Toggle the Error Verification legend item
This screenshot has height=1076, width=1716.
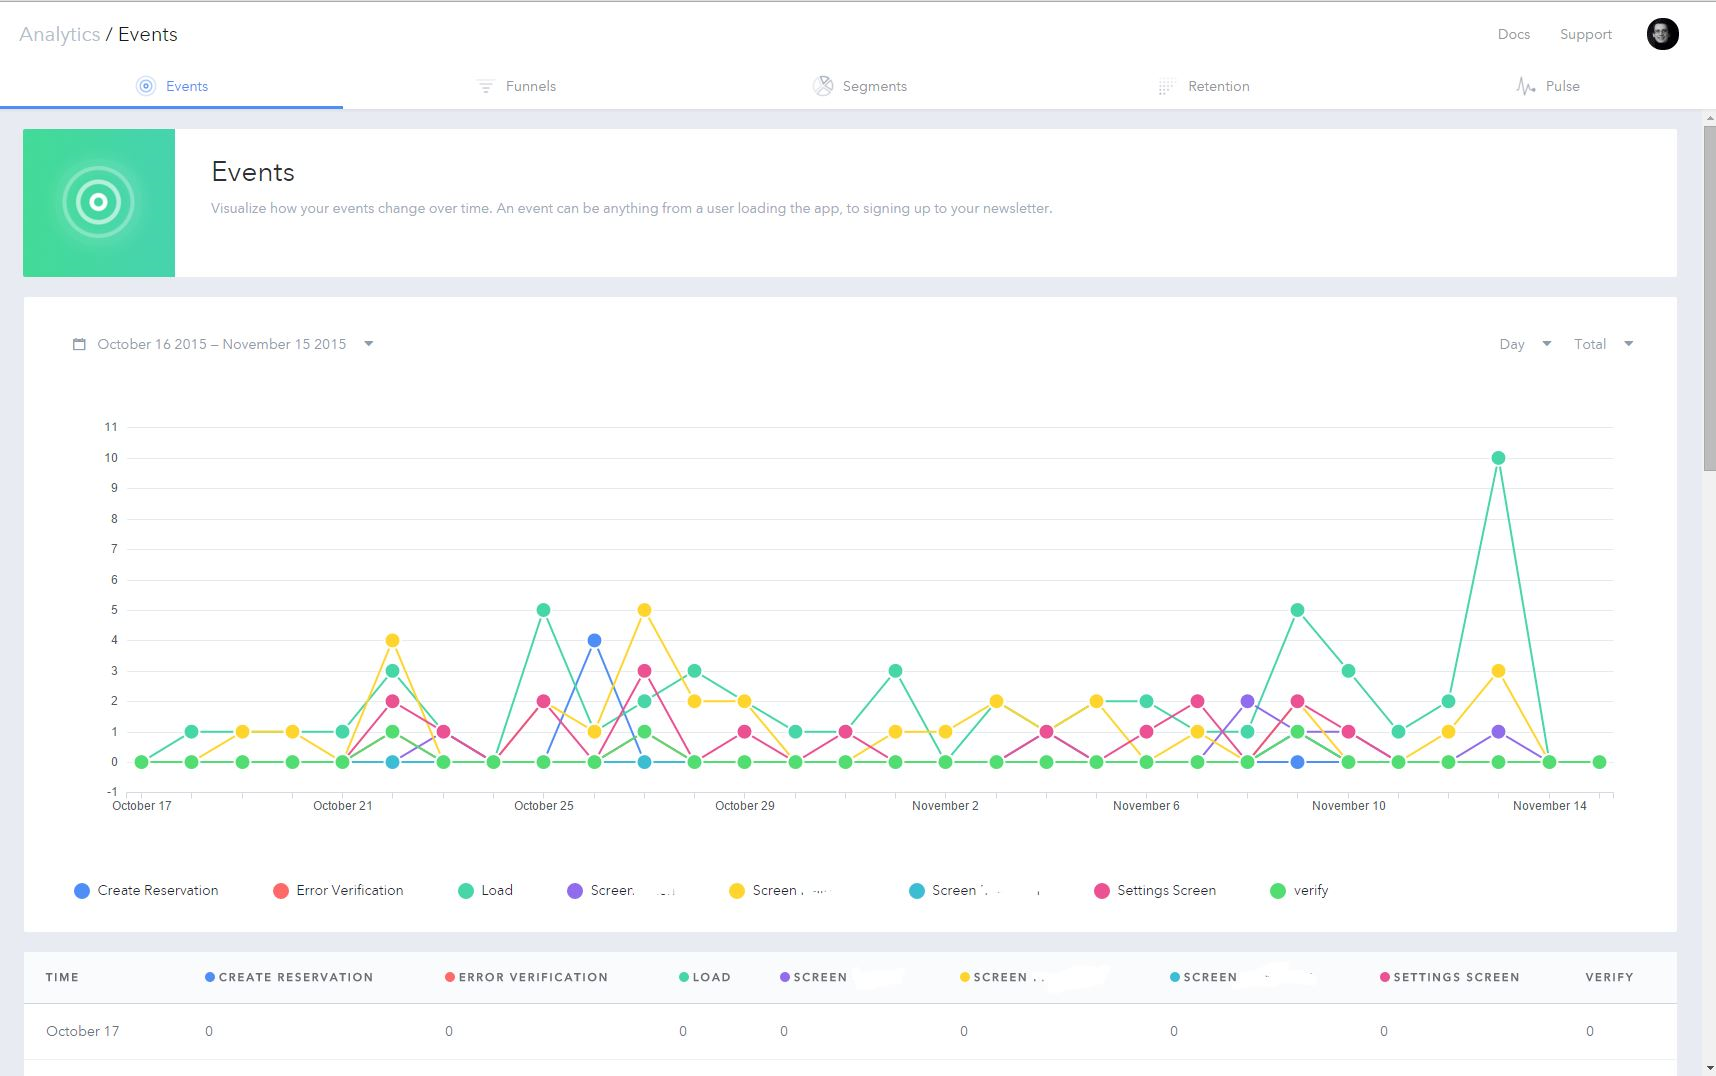pyautogui.click(x=338, y=891)
